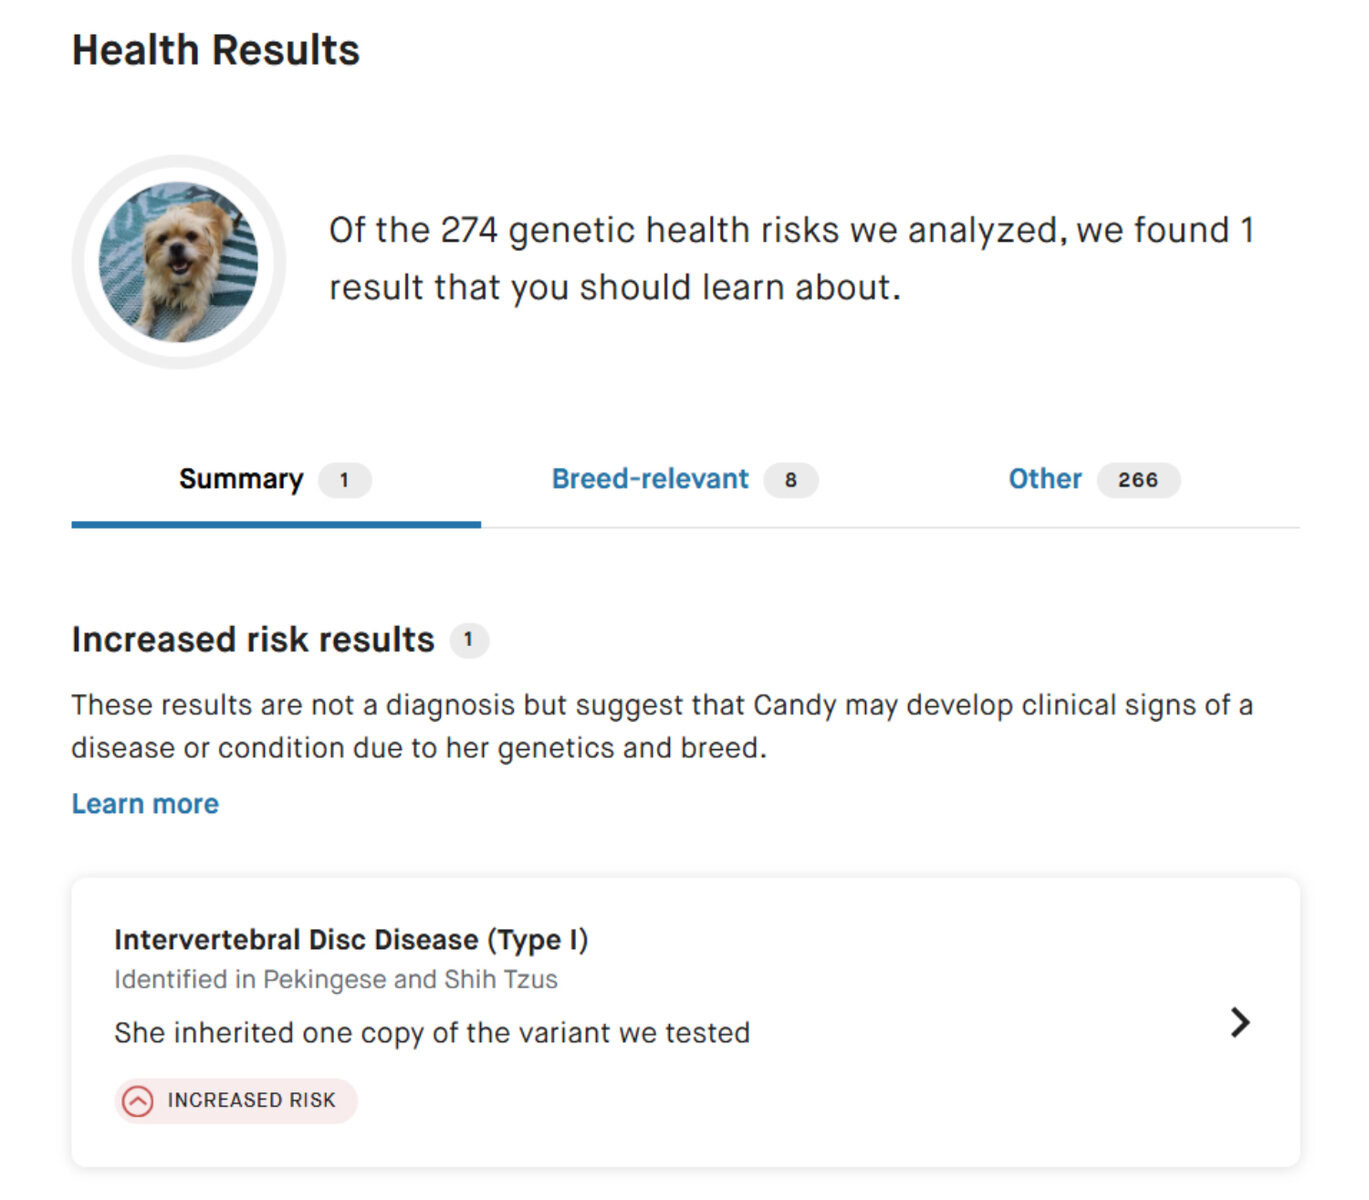Switch to the Other results tab
The image size is (1369, 1200).
tap(1044, 479)
